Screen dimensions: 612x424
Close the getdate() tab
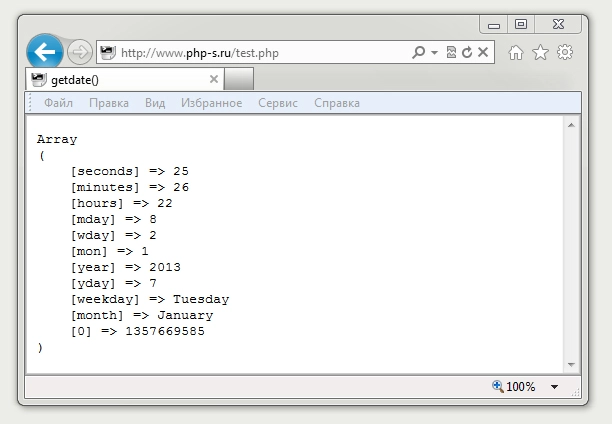click(213, 79)
